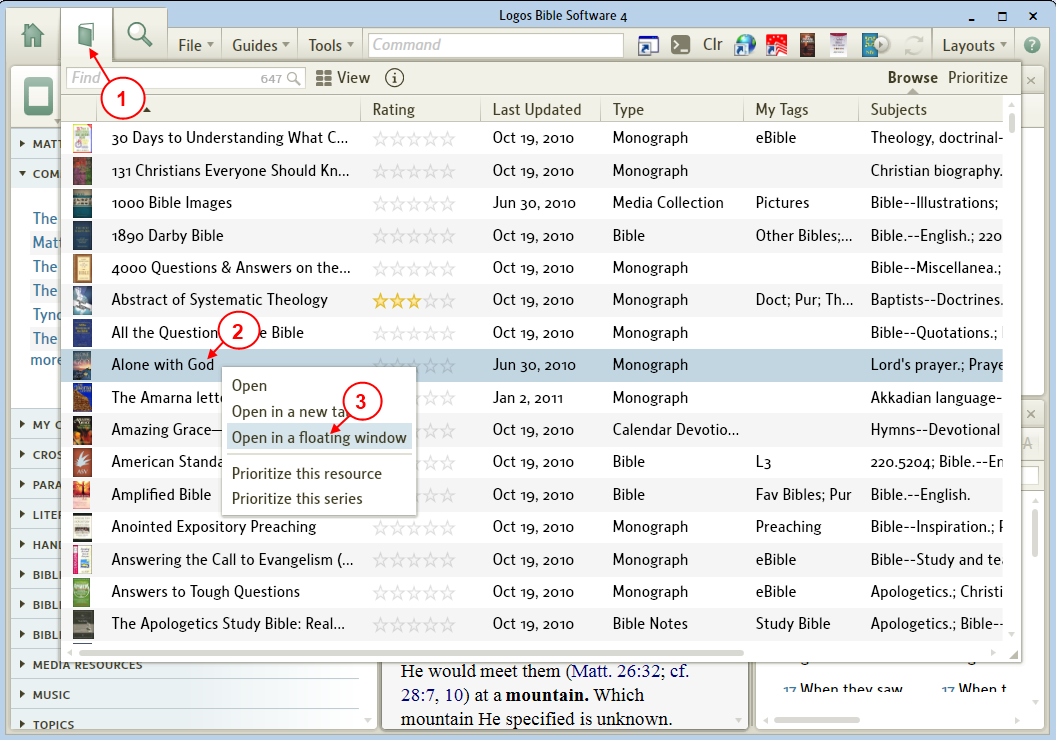1056x740 pixels.
Task: Click cover thumbnail of 1000 Bible Images
Action: (82, 203)
